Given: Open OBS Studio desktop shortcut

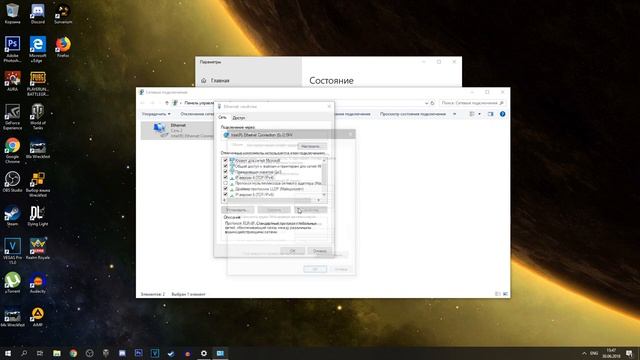Looking at the screenshot, I should click(12, 182).
